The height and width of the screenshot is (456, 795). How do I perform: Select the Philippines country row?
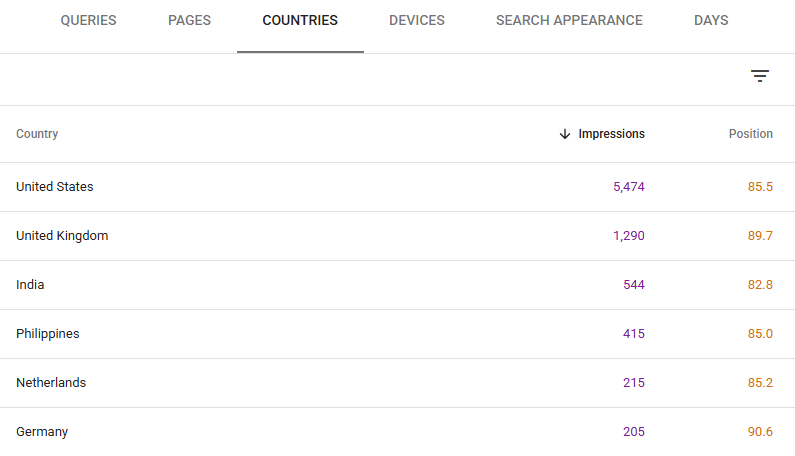tap(398, 334)
